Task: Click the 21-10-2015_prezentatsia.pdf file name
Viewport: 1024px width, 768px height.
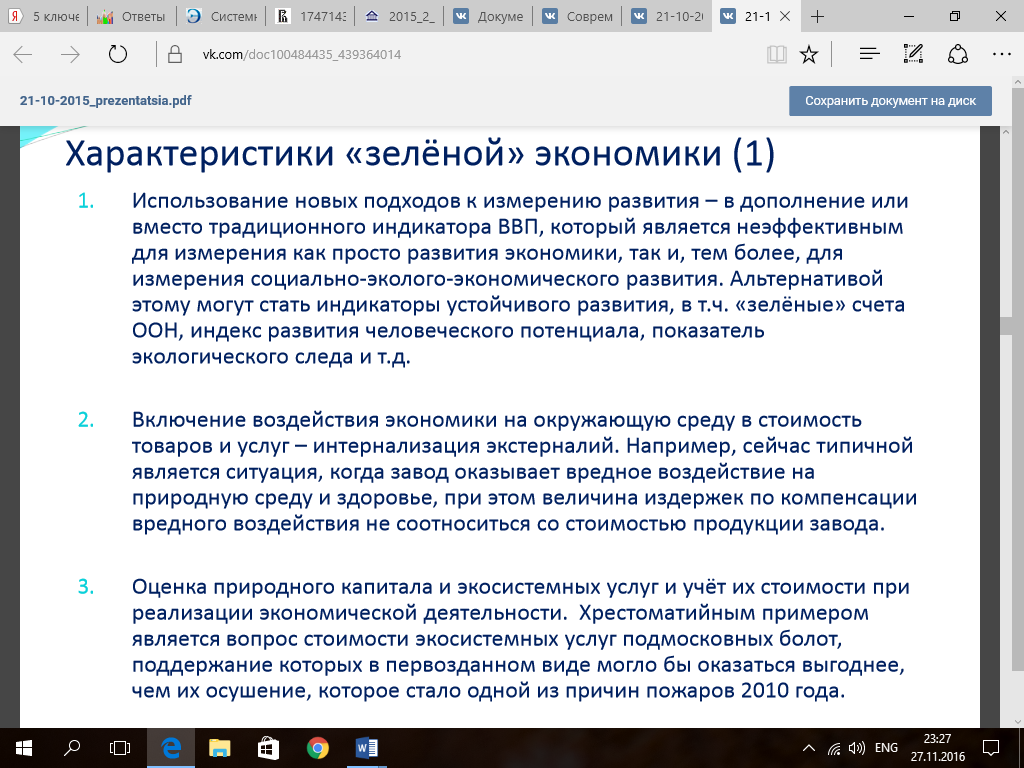Action: pyautogui.click(x=106, y=101)
